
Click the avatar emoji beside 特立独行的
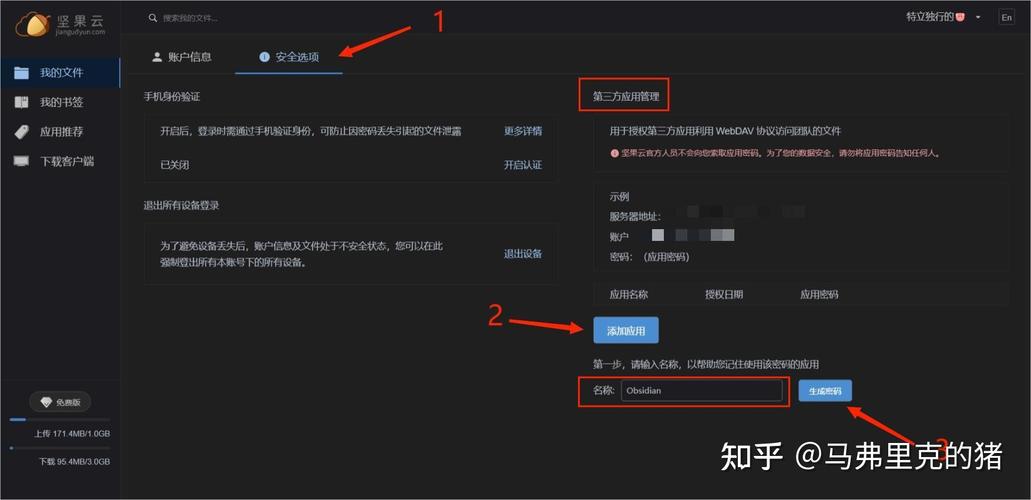pyautogui.click(x=961, y=17)
